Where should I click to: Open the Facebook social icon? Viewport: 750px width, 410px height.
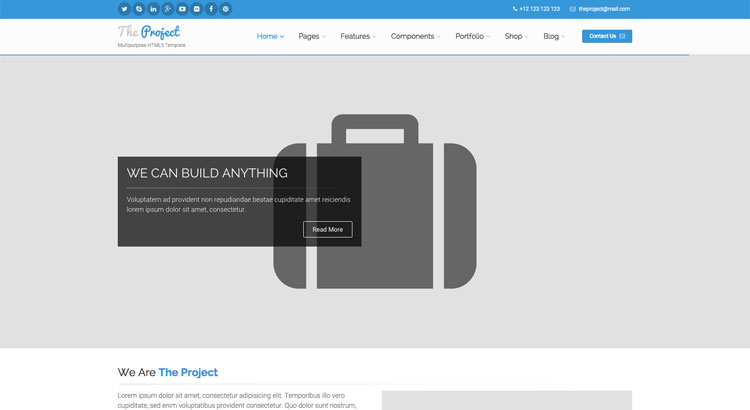(x=211, y=9)
